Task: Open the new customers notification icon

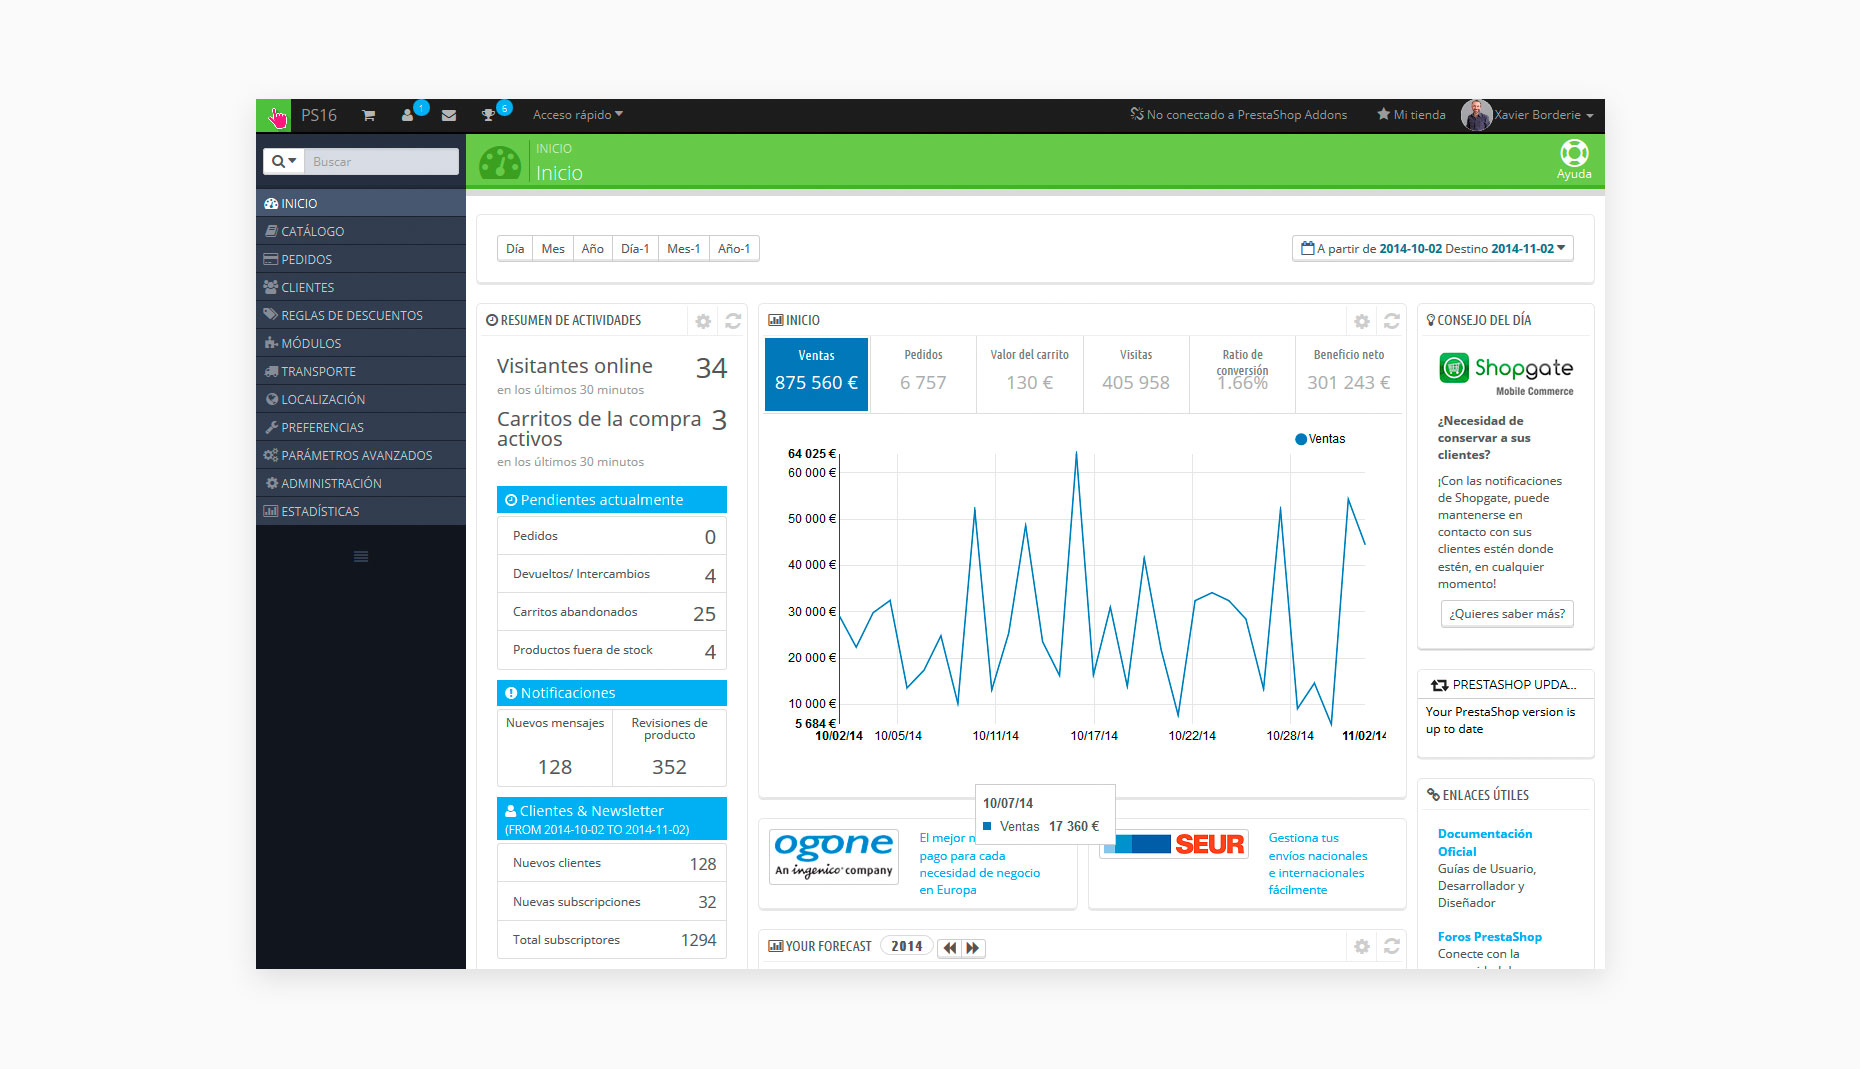Action: point(408,115)
